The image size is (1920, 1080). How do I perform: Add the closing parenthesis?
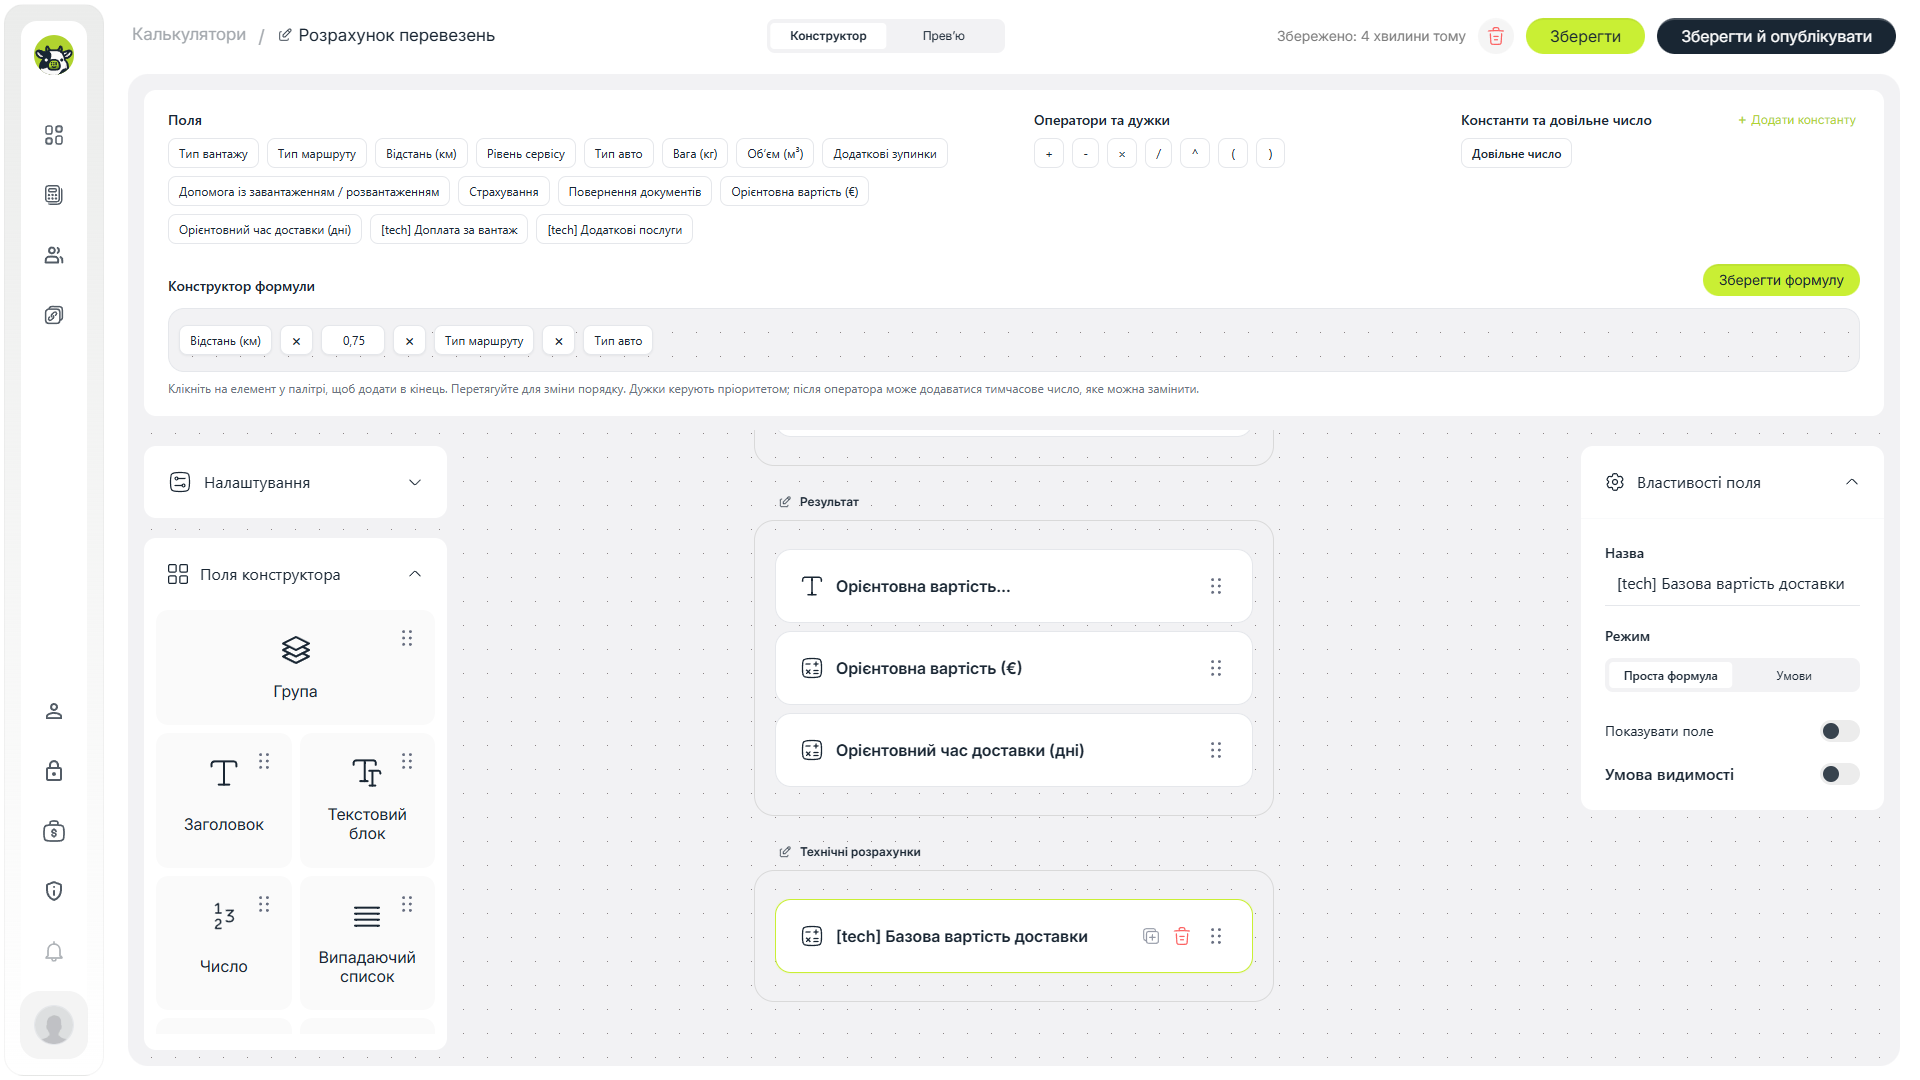coord(1270,154)
